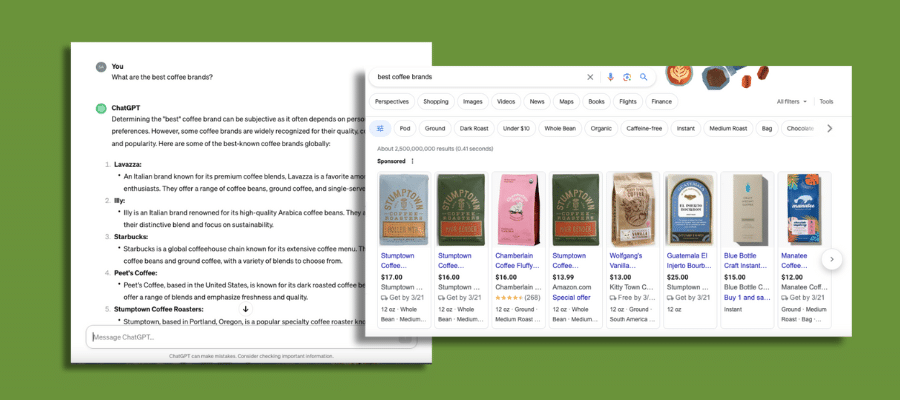Image resolution: width=900 pixels, height=400 pixels.
Task: Switch to Perspectives tab
Action: [x=391, y=102]
